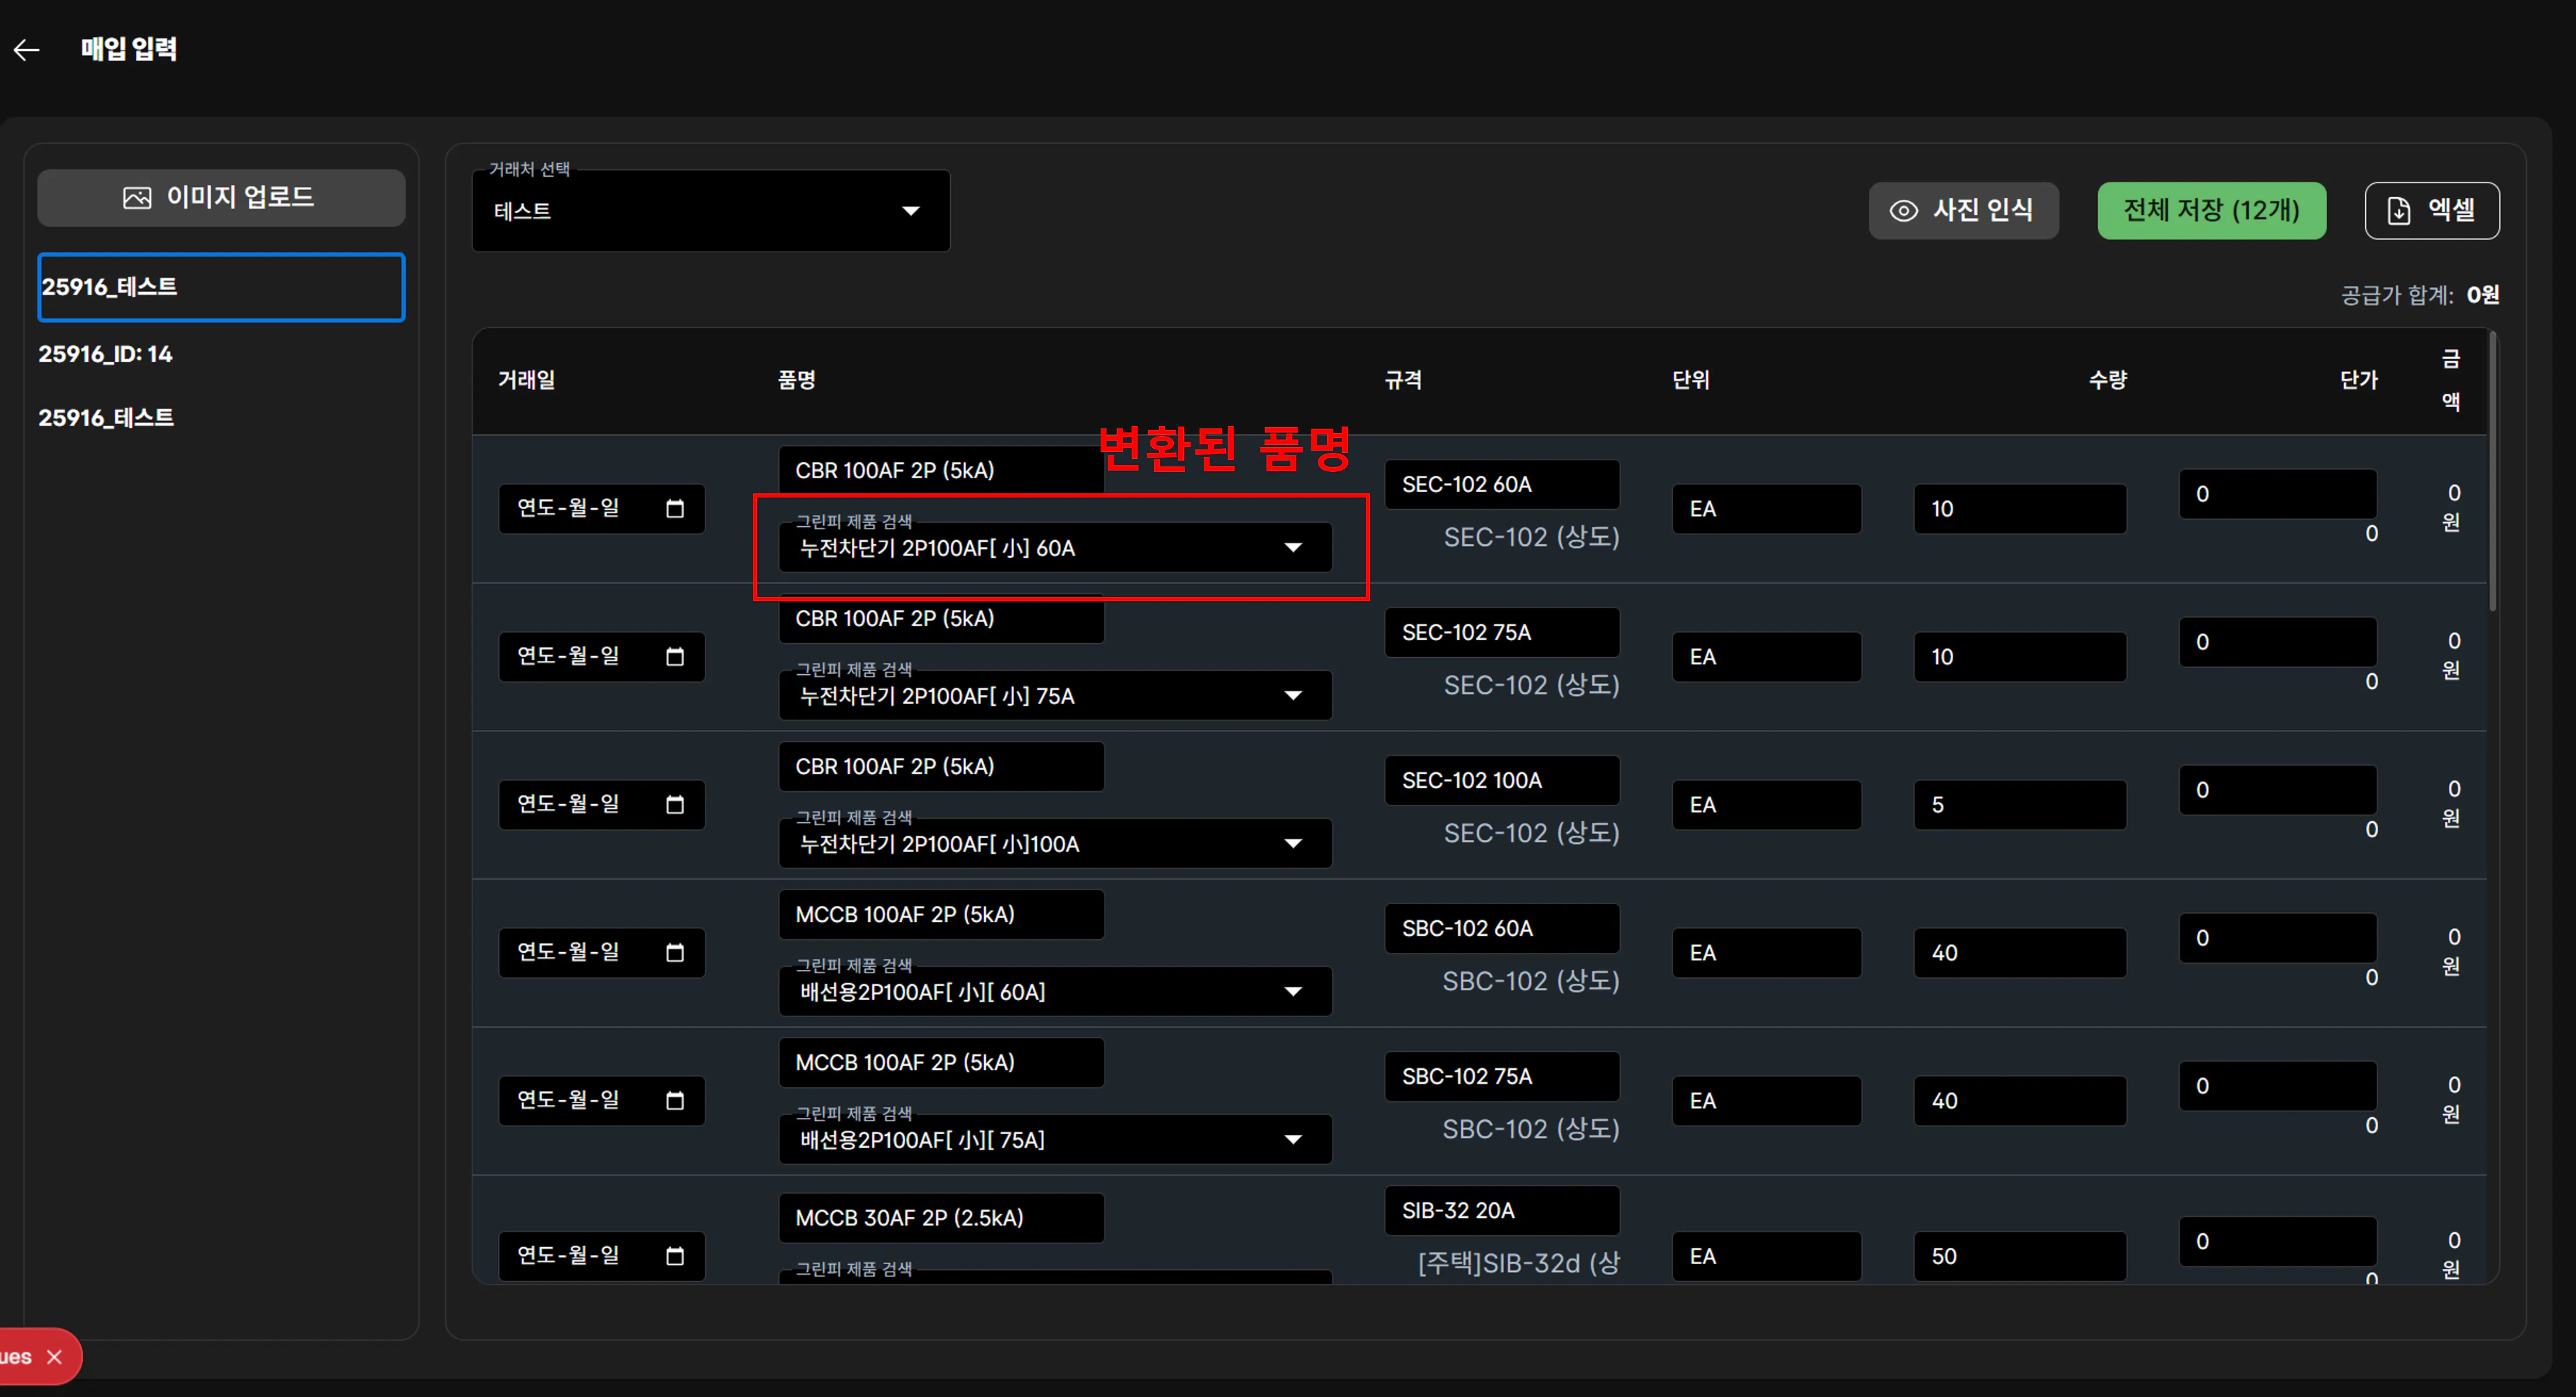Open calendar icon in SEC-102 75A row
The height and width of the screenshot is (1397, 2576).
(675, 657)
